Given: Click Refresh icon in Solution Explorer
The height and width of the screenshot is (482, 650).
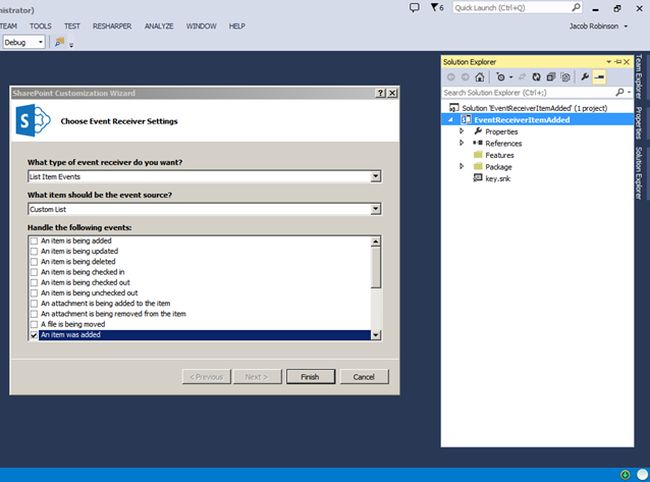Looking at the screenshot, I should click(536, 77).
